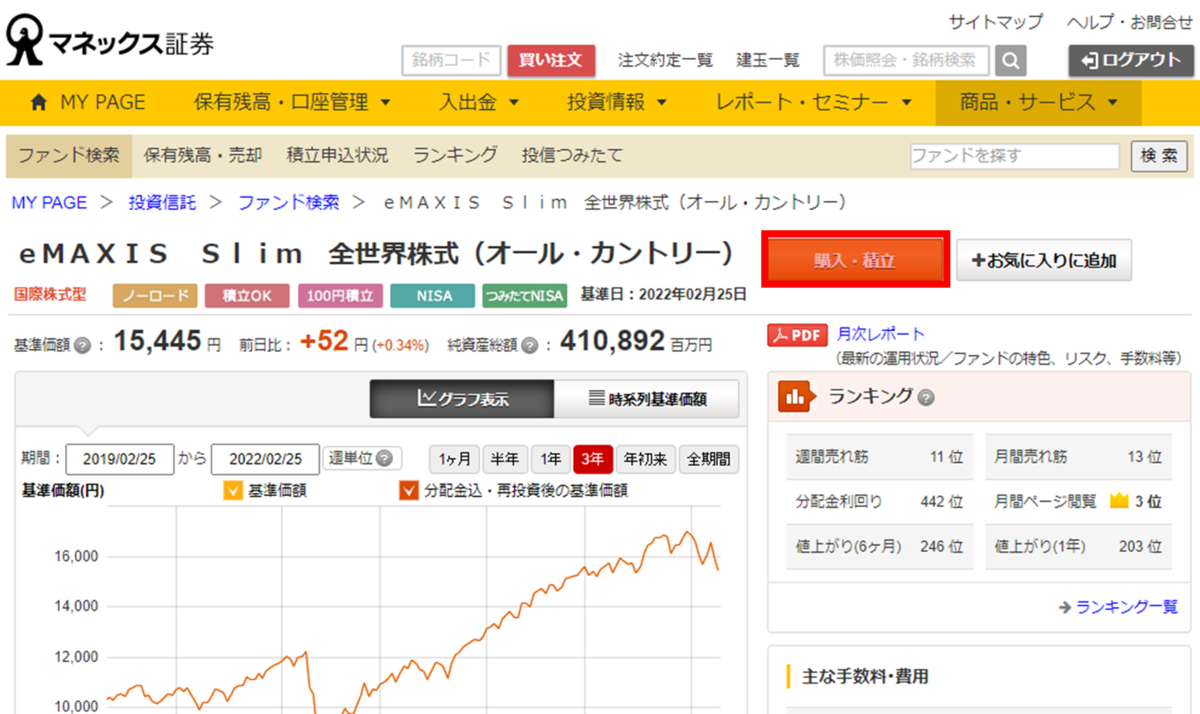Click 週間売れ筋 ranking row
Image resolution: width=1200 pixels, height=714 pixels.
879,457
